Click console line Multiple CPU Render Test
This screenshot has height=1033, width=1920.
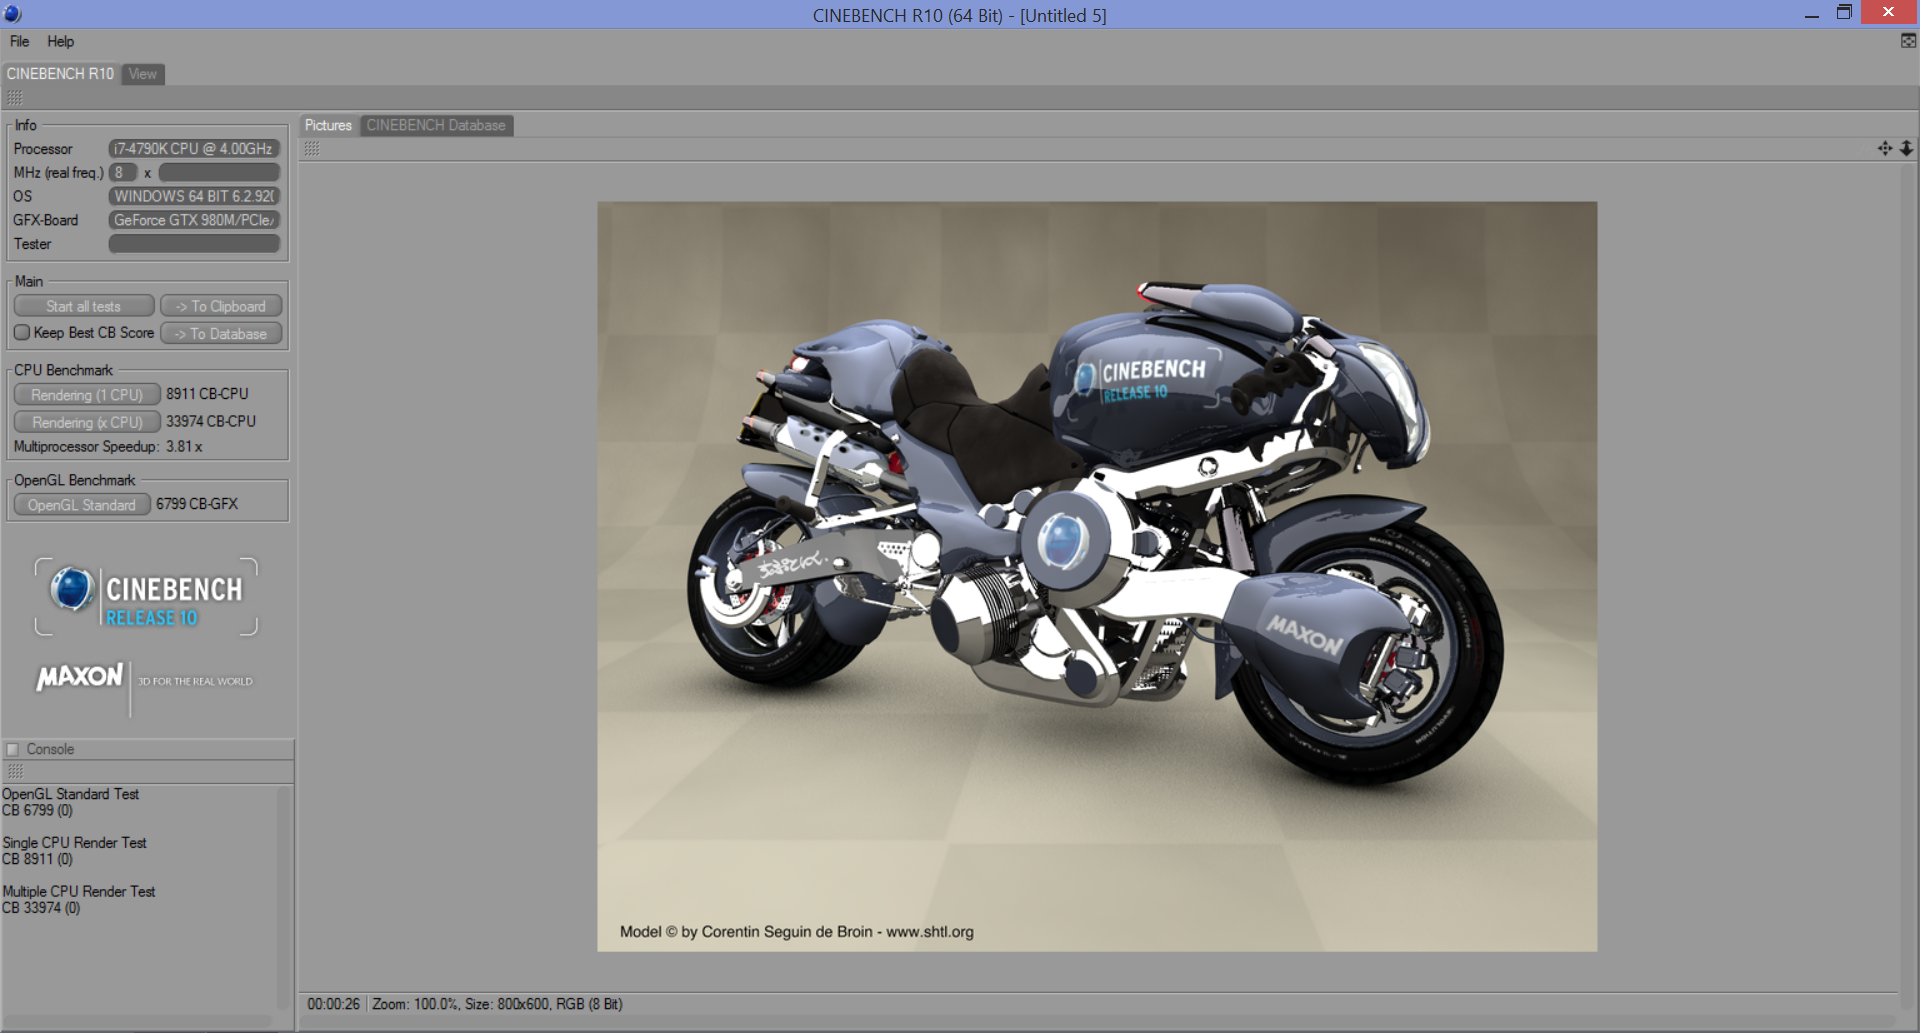(79, 891)
